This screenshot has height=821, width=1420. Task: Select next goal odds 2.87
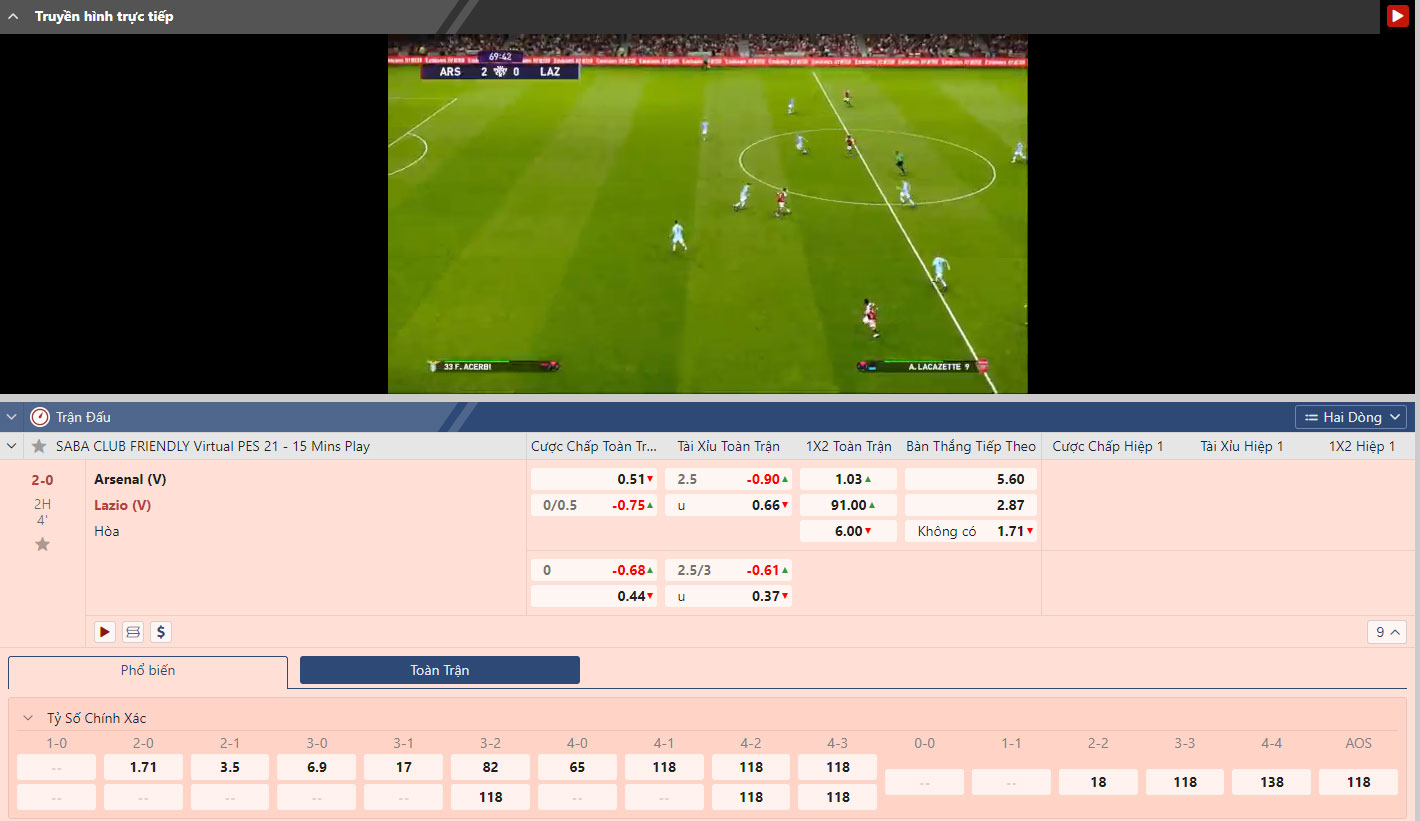[x=971, y=505]
